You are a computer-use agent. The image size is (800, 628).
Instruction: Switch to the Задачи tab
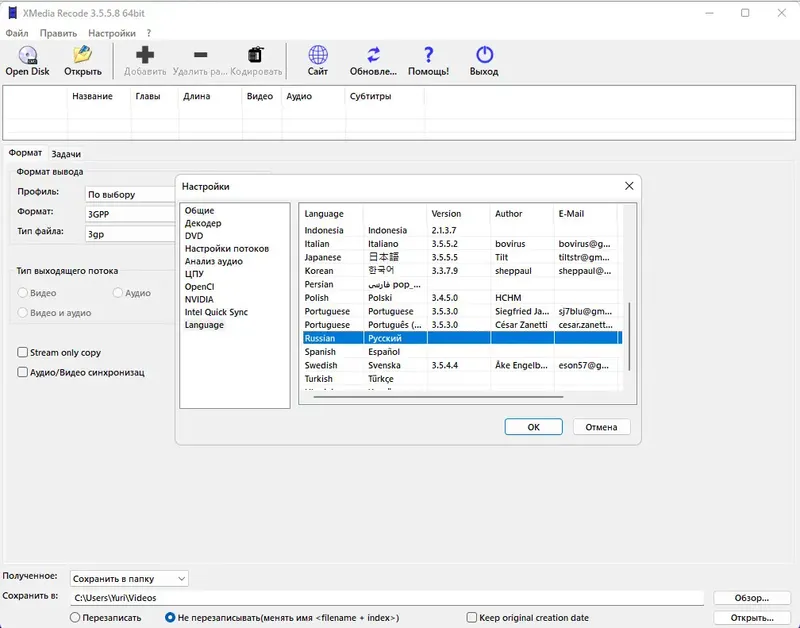coord(66,154)
